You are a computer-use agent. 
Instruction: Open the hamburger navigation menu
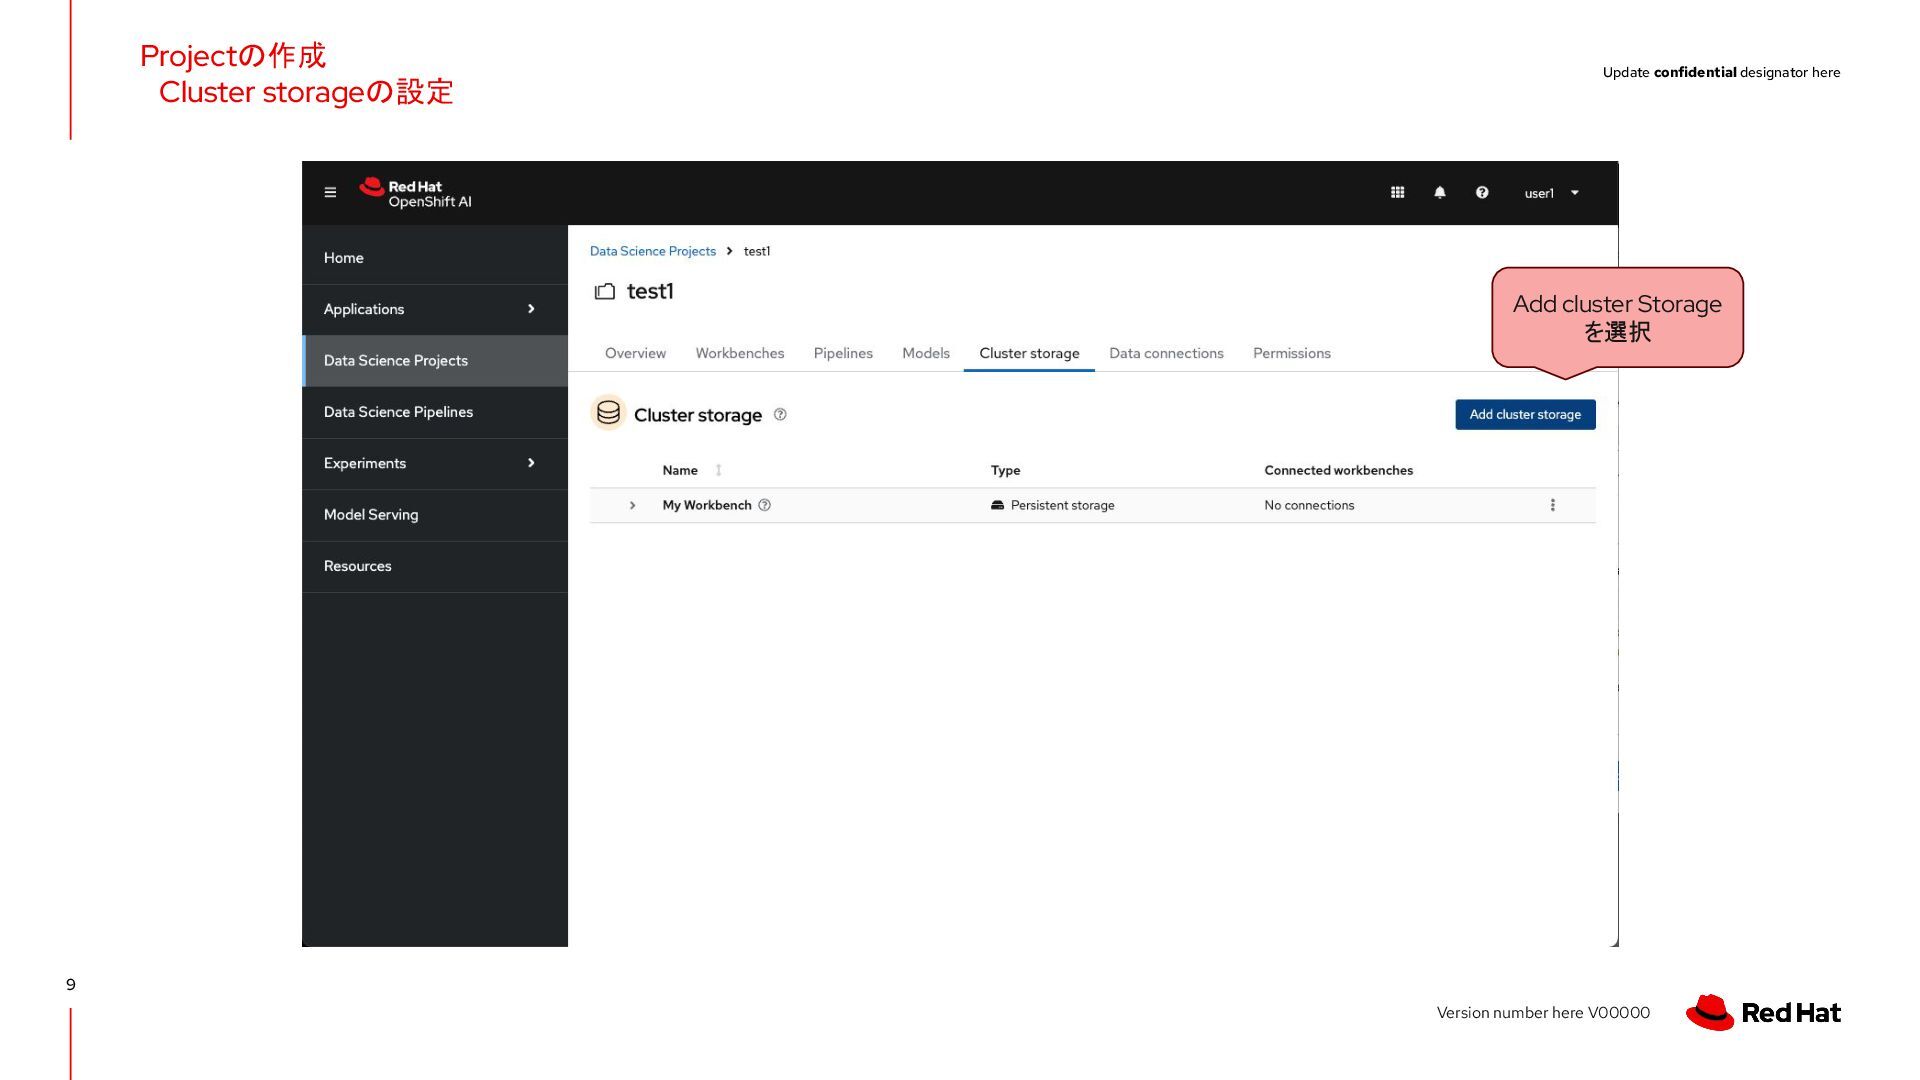coord(330,193)
